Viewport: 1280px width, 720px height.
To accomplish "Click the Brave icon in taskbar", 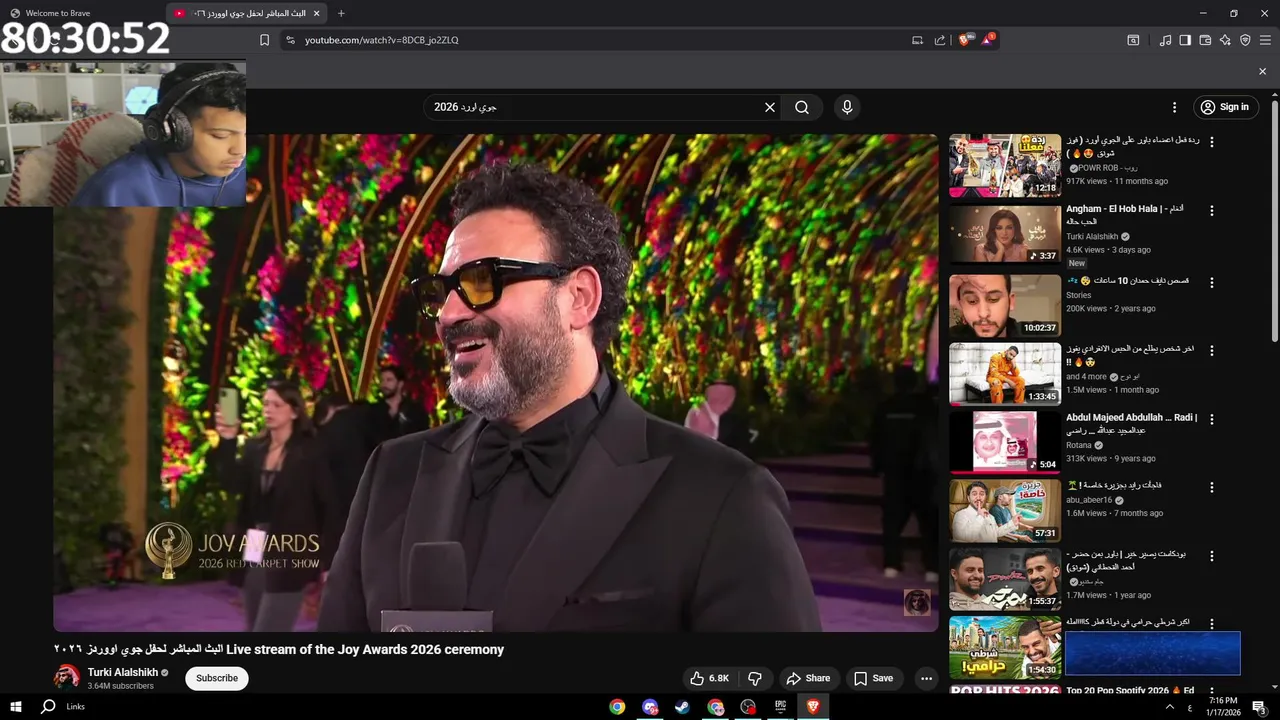I will (813, 706).
